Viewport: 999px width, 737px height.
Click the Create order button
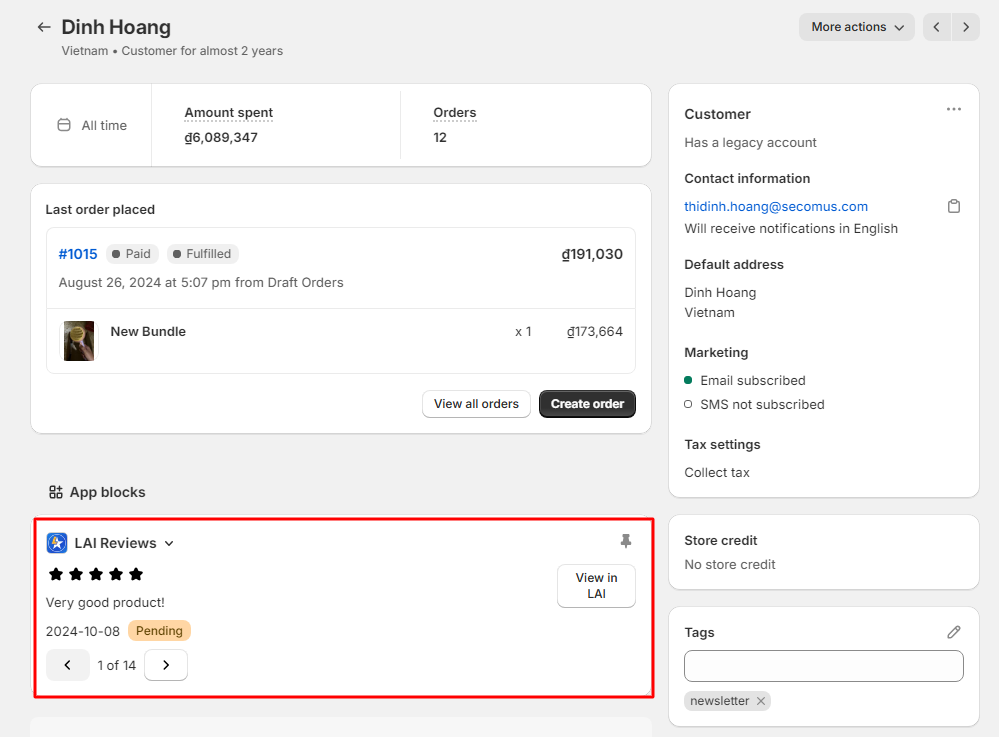(587, 404)
